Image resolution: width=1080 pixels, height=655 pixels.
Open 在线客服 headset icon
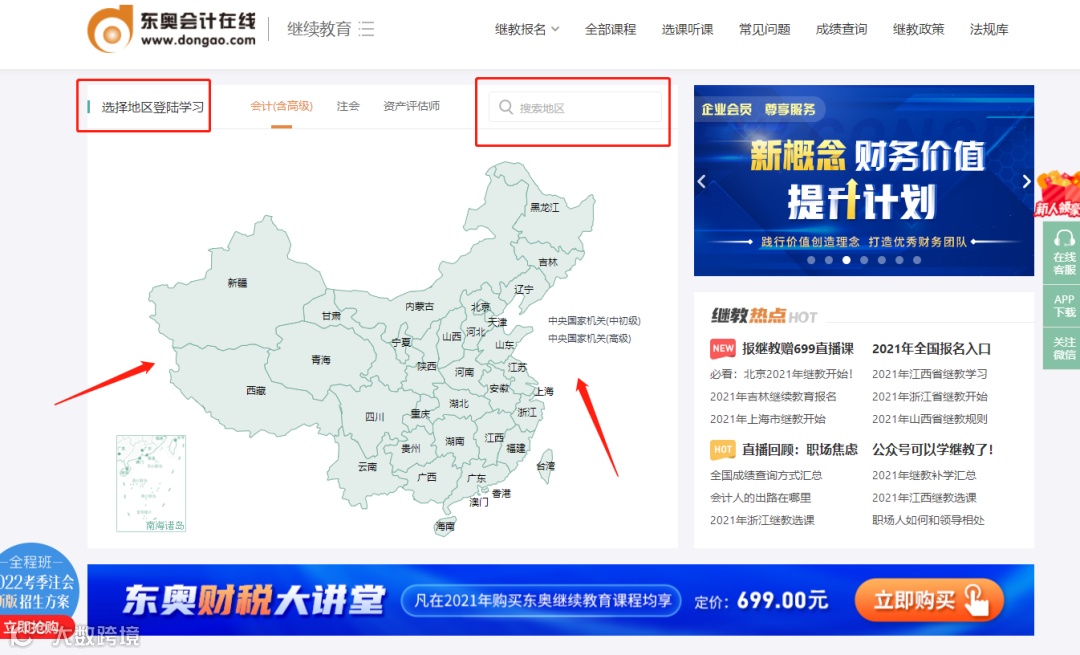1064,238
